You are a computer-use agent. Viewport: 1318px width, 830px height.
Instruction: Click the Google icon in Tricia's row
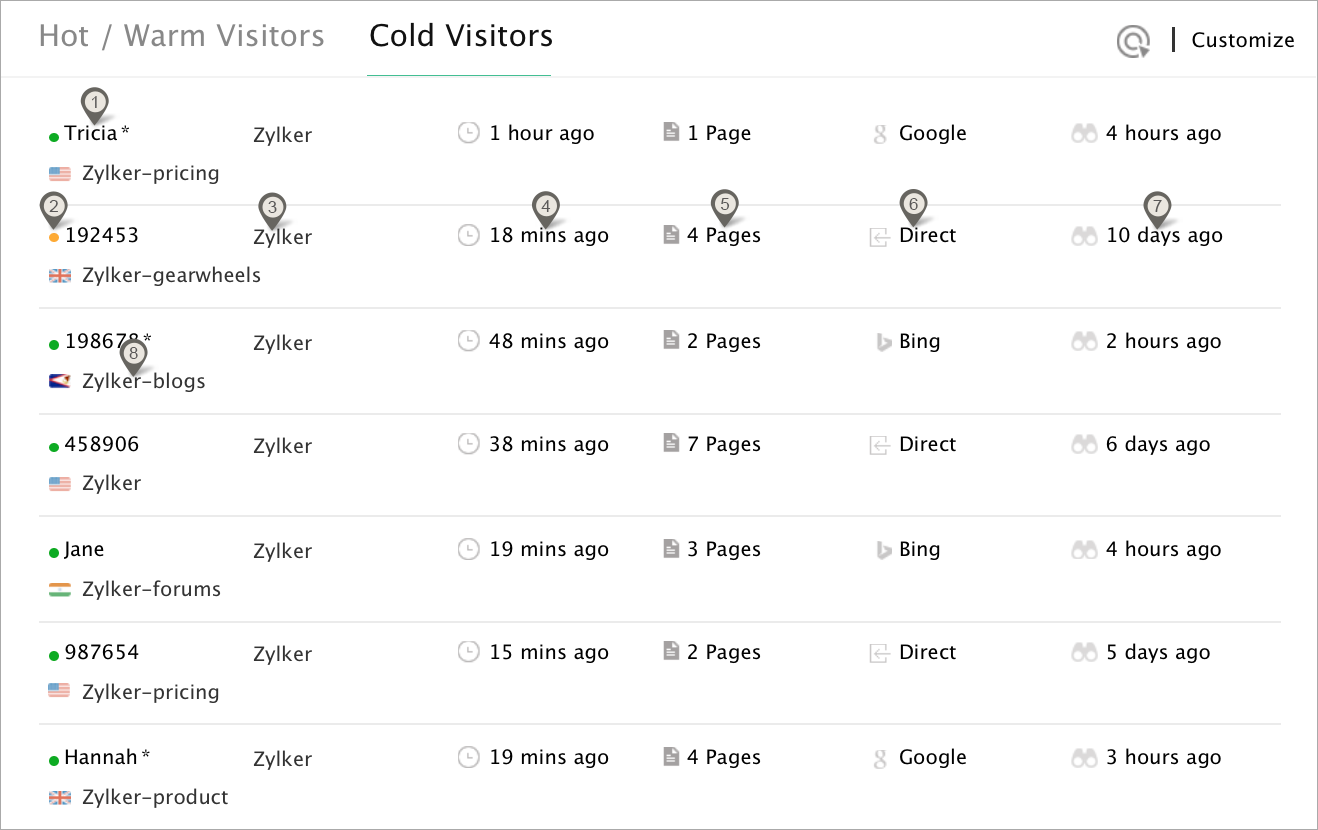point(880,134)
